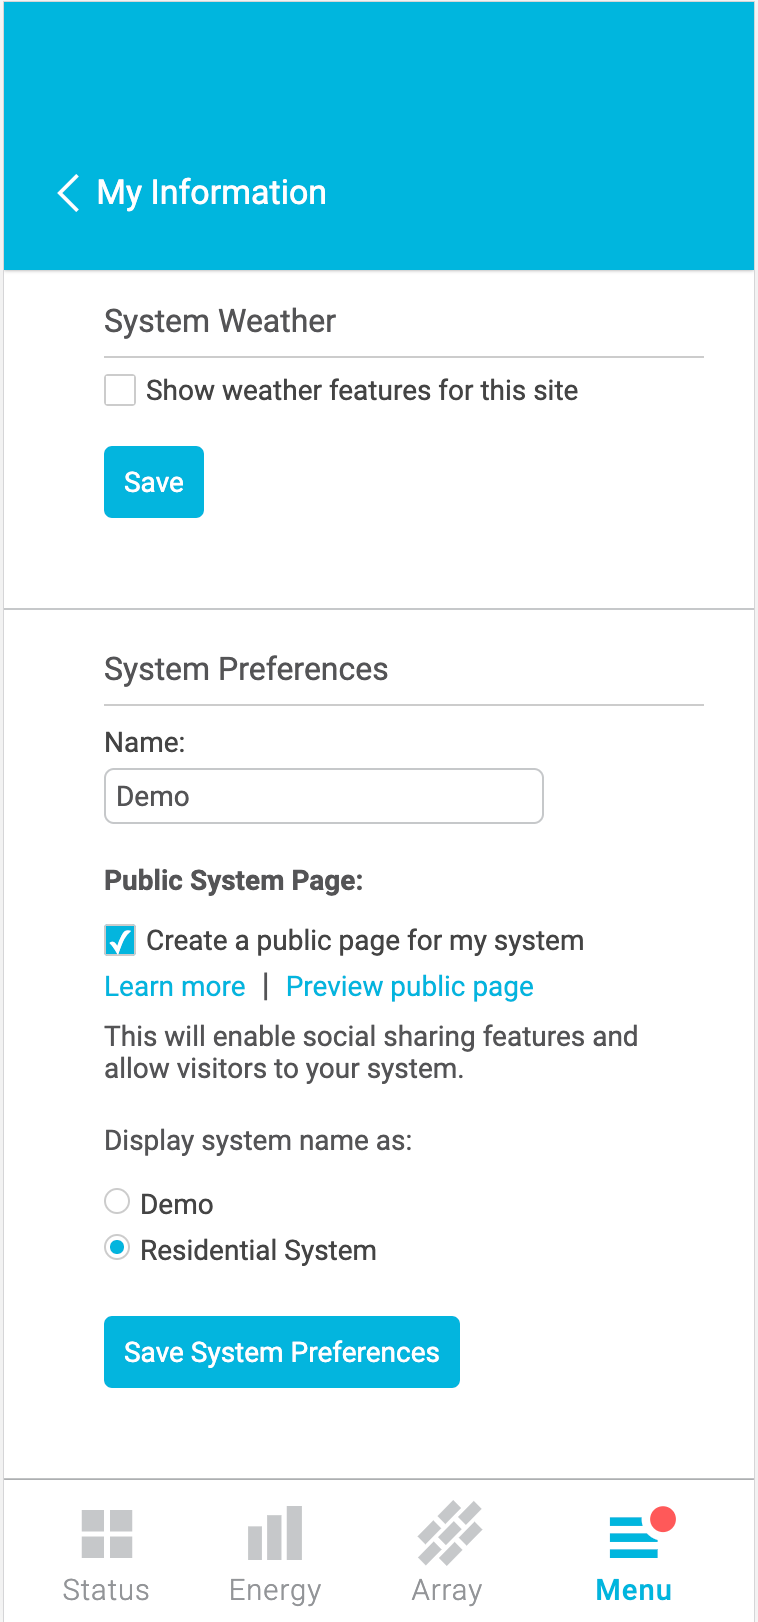Switch to the Energy tab

274,1550
